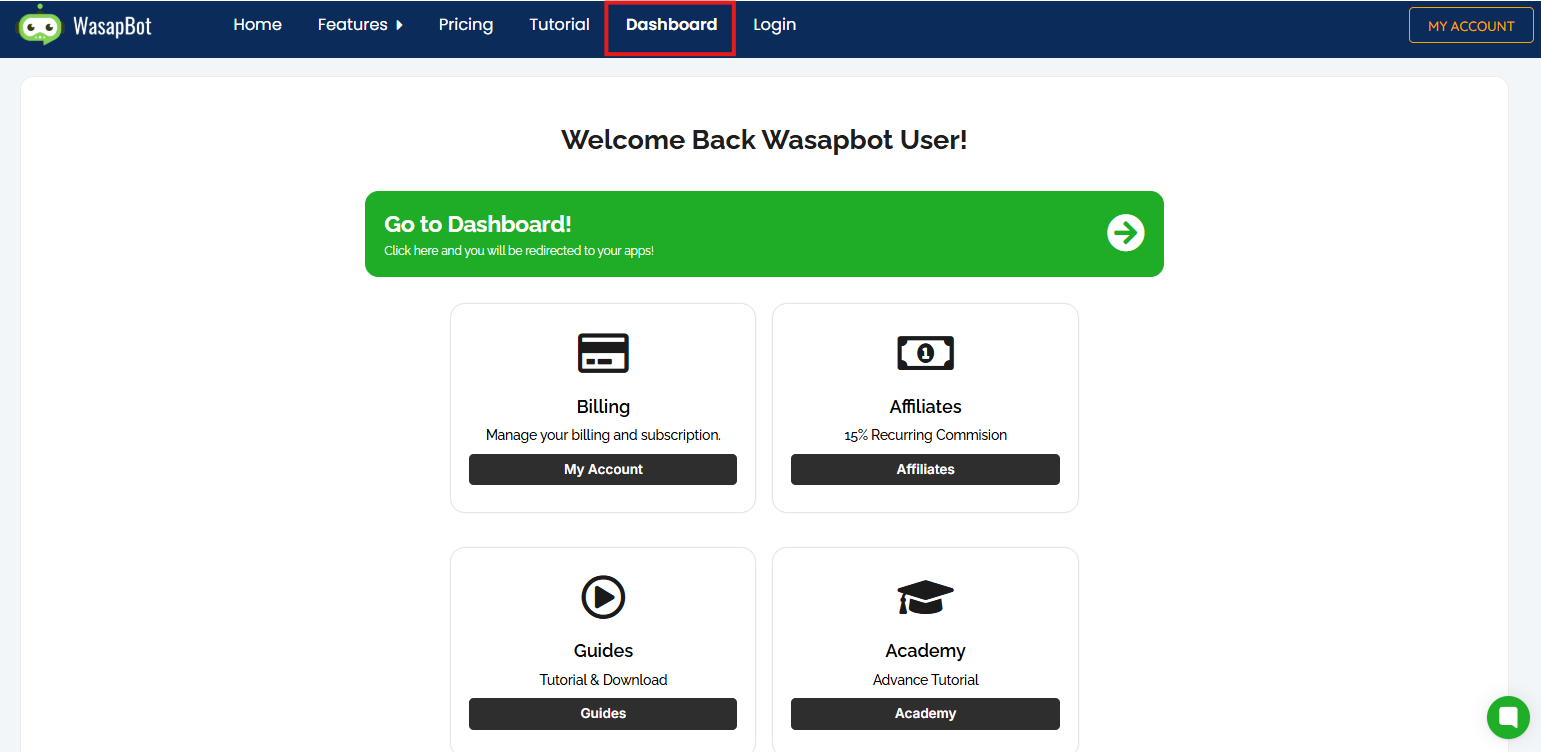1541x752 pixels.
Task: Click the Academy graduation cap icon
Action: click(x=925, y=597)
